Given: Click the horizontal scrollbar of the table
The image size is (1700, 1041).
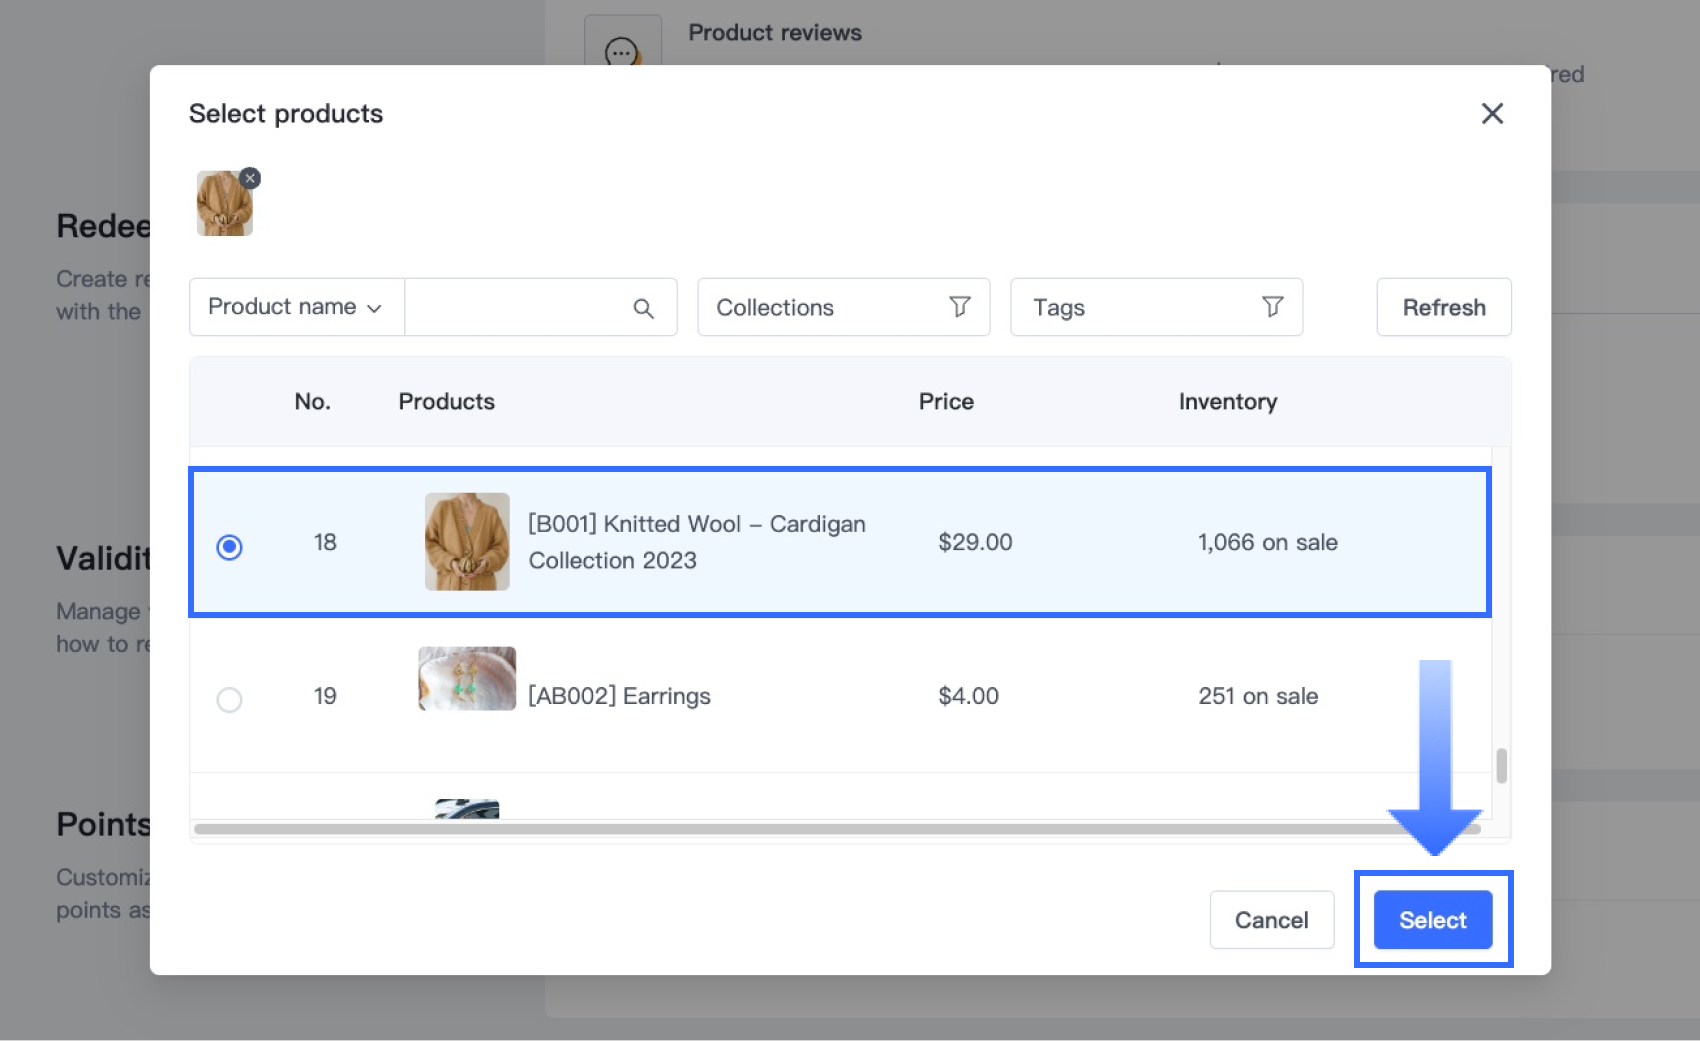Looking at the screenshot, I should click(x=800, y=829).
